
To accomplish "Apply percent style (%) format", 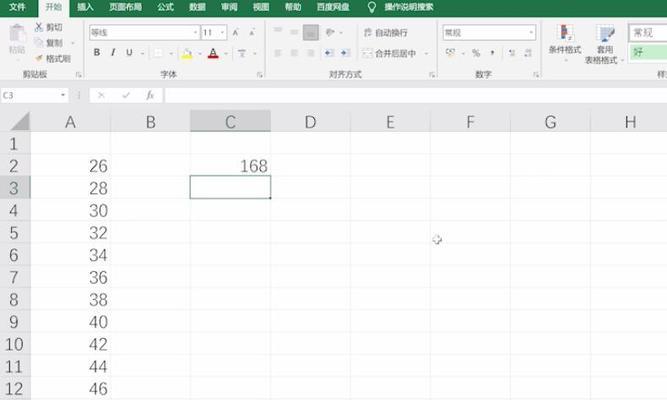I will pyautogui.click(x=476, y=53).
